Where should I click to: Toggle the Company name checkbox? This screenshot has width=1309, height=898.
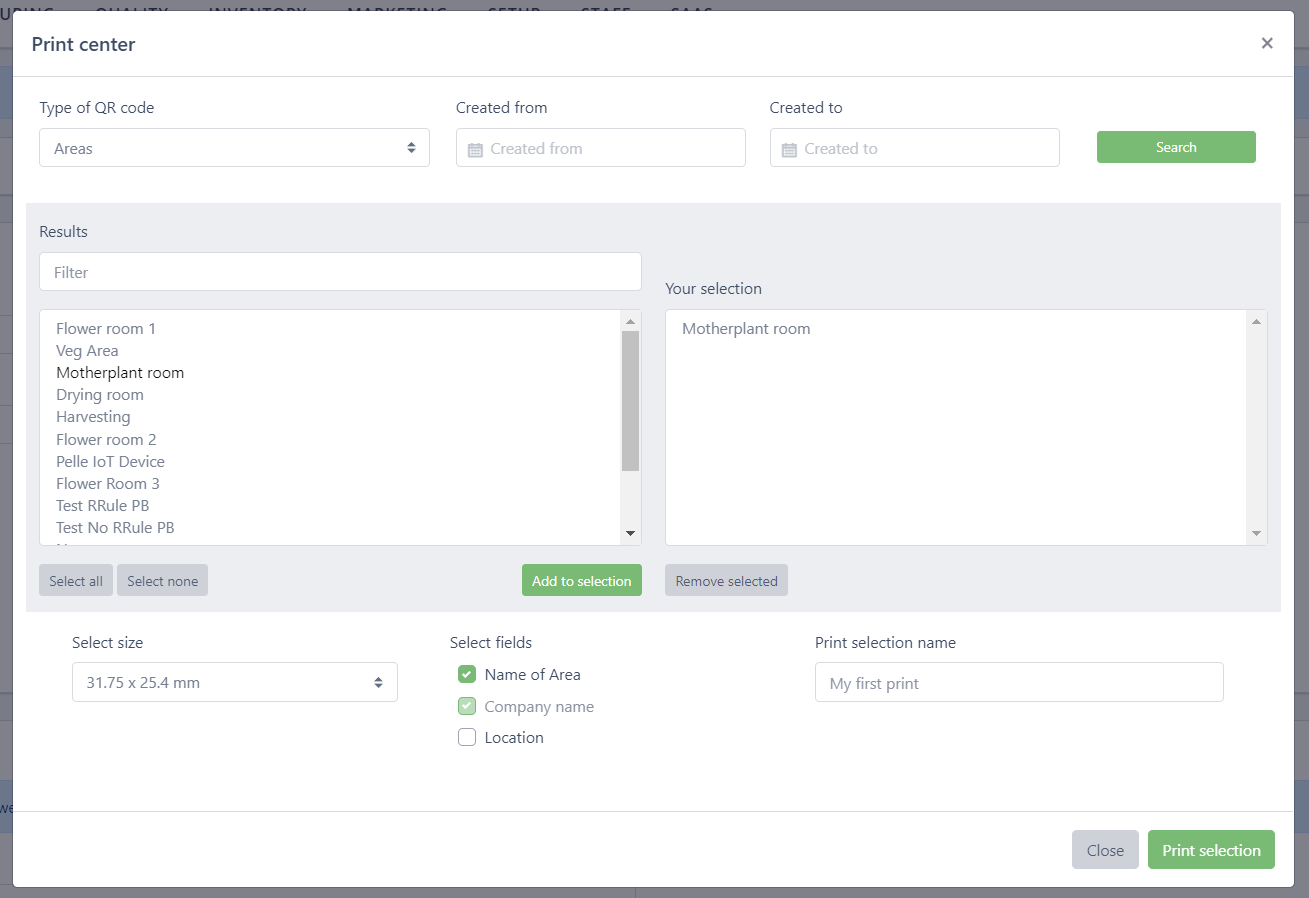(467, 707)
